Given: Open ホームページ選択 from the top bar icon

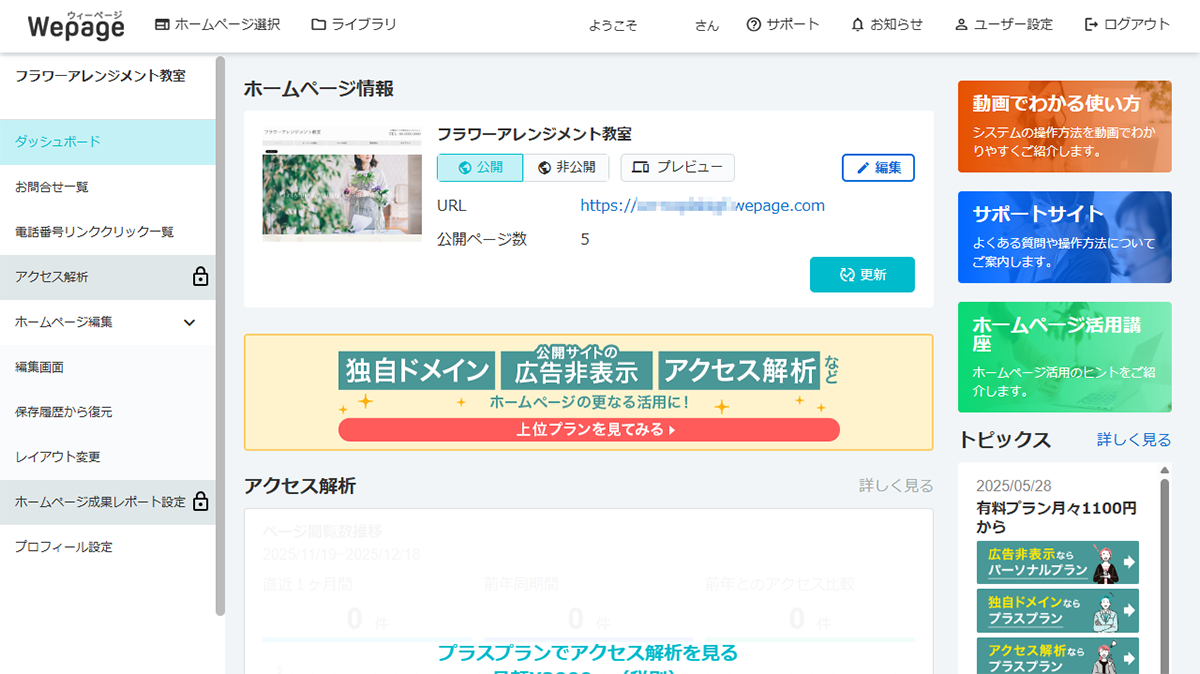Looking at the screenshot, I should [x=161, y=24].
